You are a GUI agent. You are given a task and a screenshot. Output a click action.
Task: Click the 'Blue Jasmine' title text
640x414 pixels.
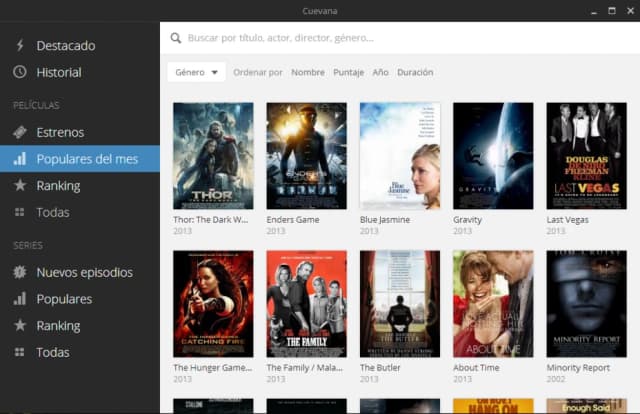(385, 220)
